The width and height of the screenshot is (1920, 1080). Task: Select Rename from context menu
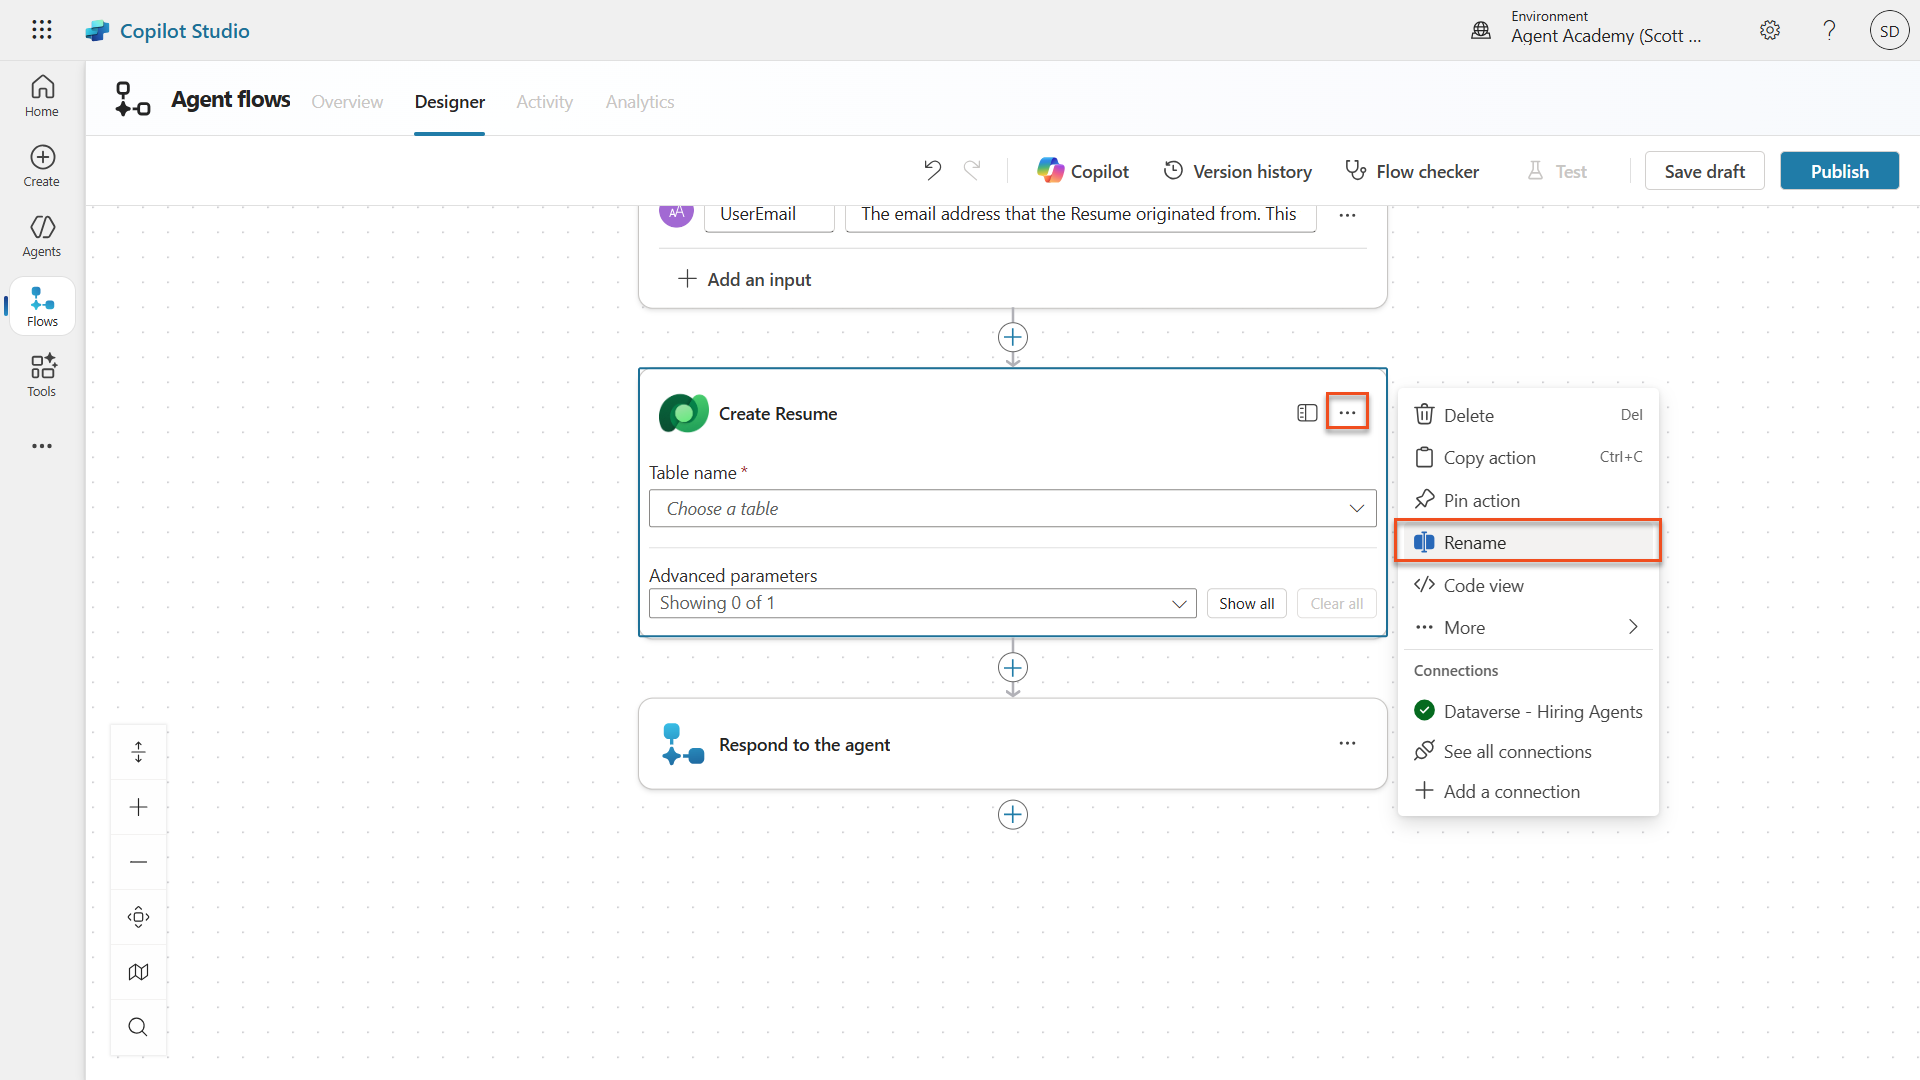(x=1526, y=542)
